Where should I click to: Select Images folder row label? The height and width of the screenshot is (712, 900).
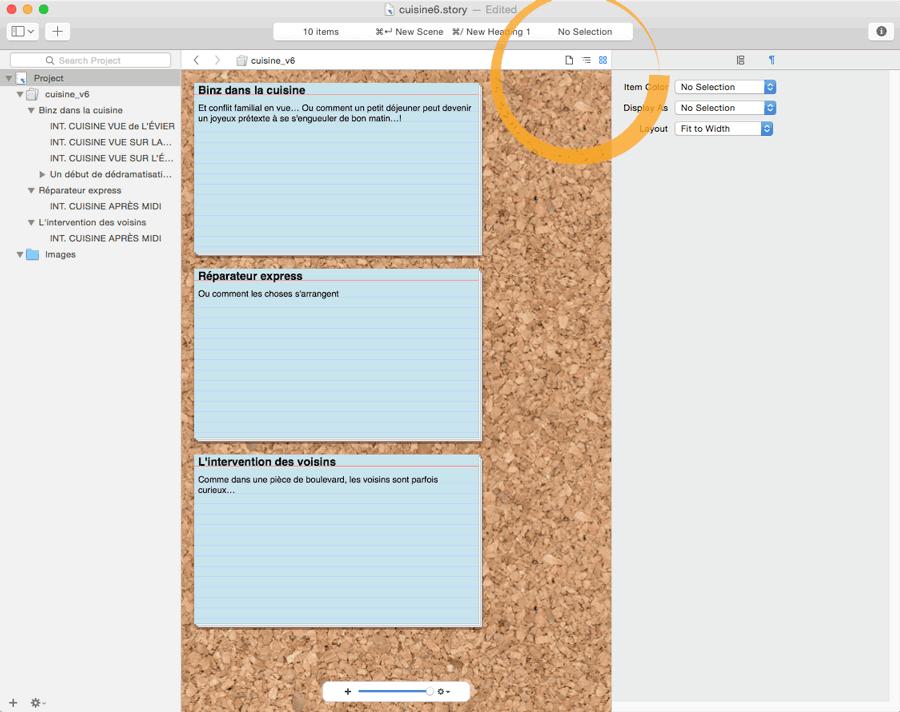(60, 254)
